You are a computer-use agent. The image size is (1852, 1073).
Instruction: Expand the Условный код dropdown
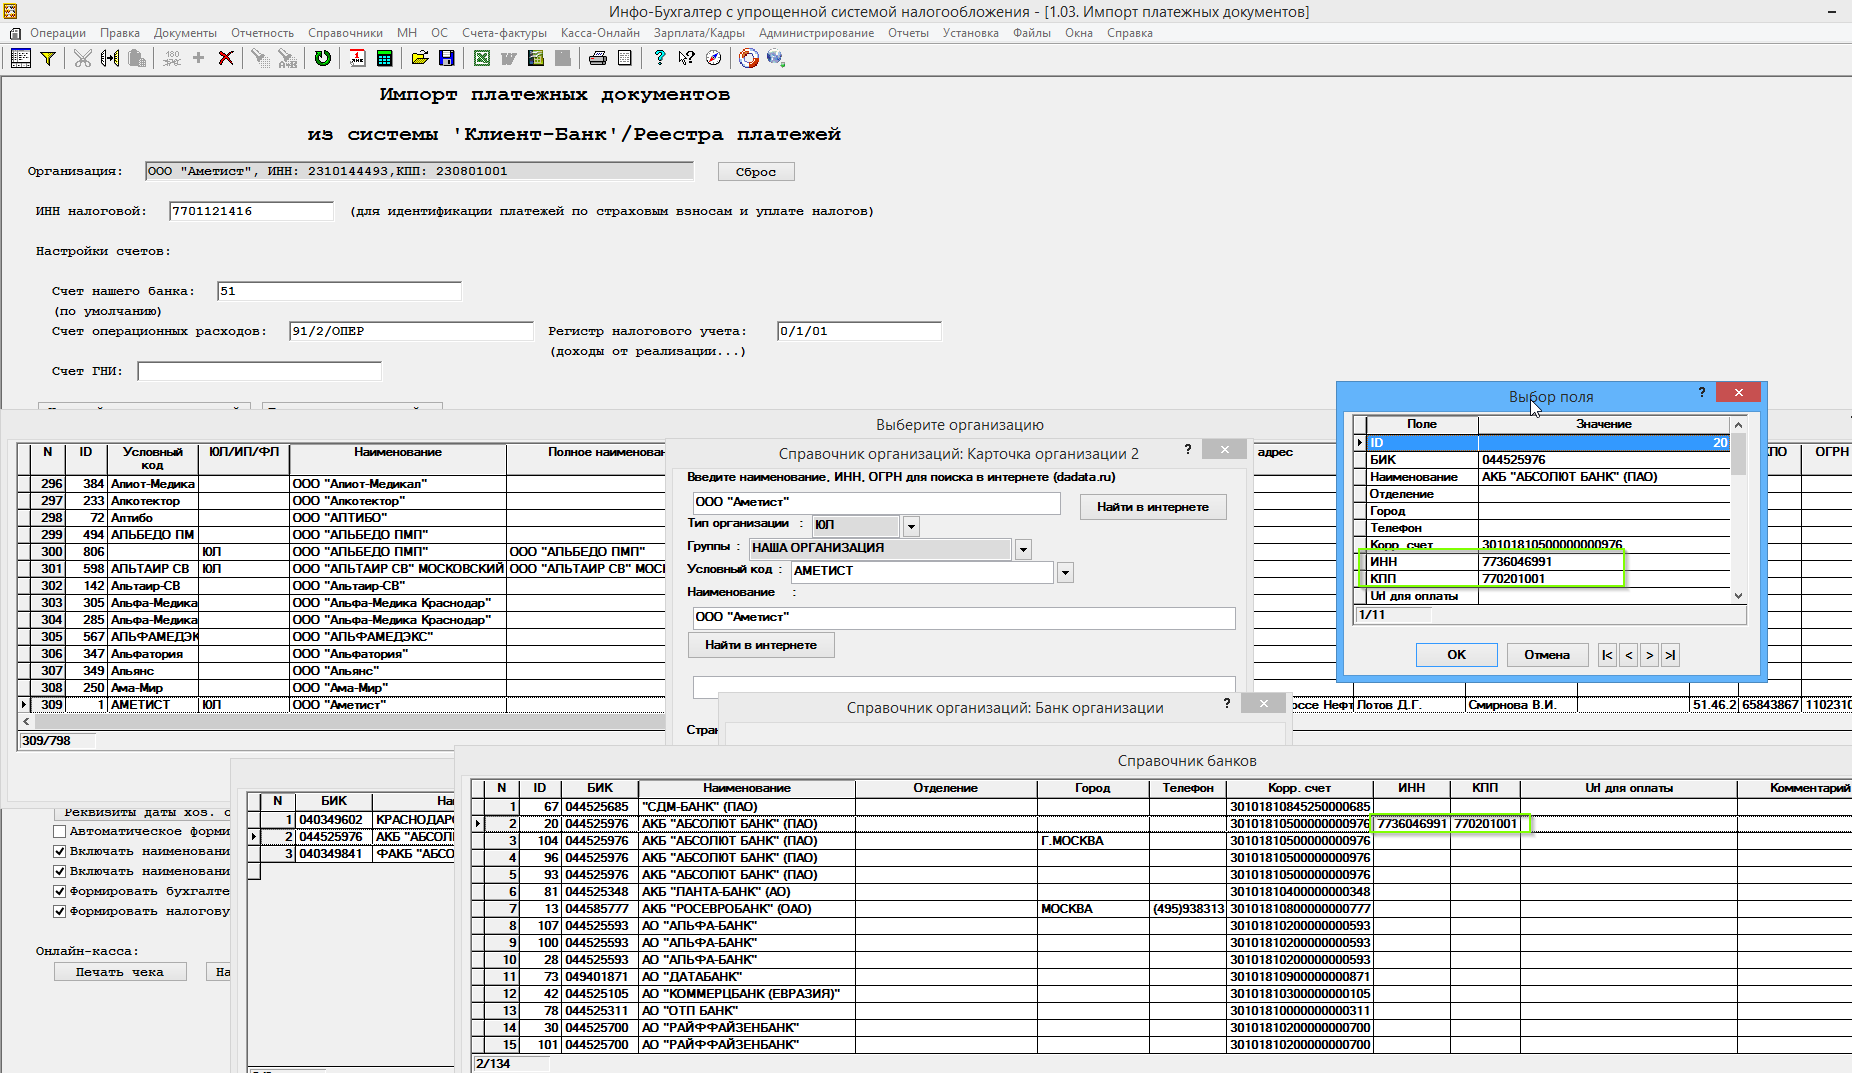[1065, 572]
